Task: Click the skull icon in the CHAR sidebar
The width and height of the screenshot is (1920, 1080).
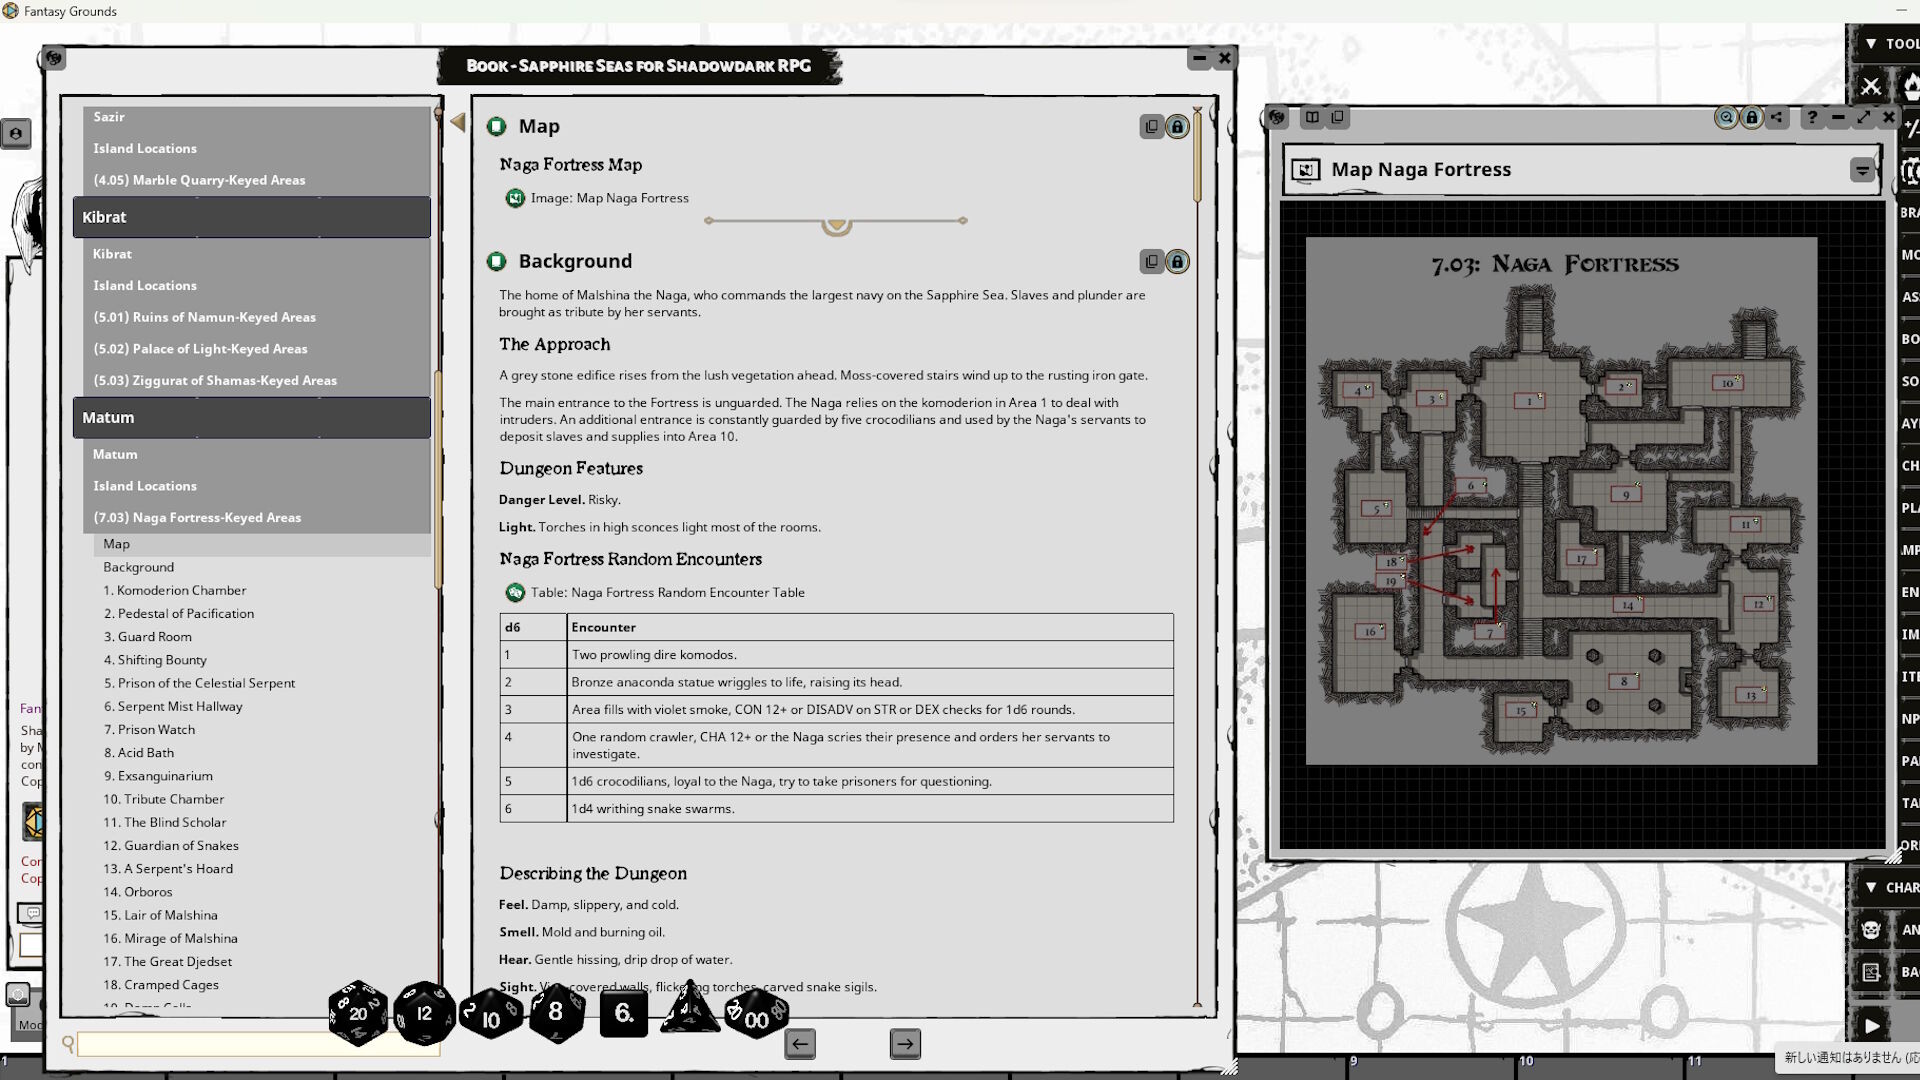Action: 1871,929
